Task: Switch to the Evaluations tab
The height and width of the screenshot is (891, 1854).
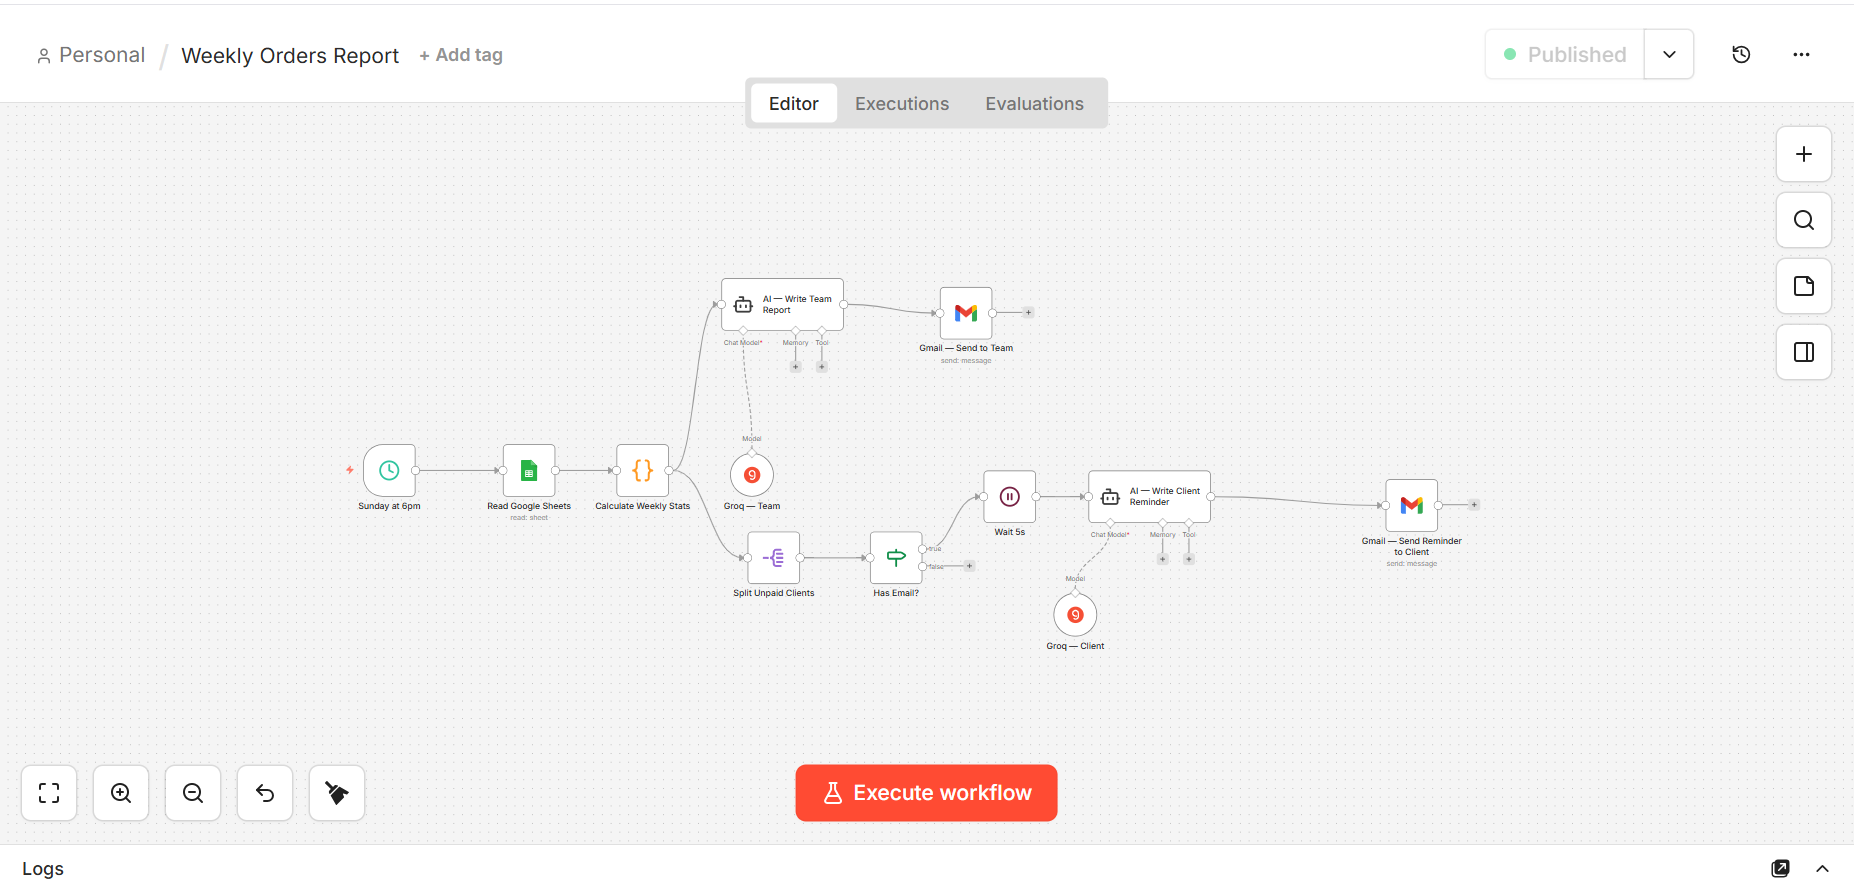Action: pyautogui.click(x=1034, y=104)
